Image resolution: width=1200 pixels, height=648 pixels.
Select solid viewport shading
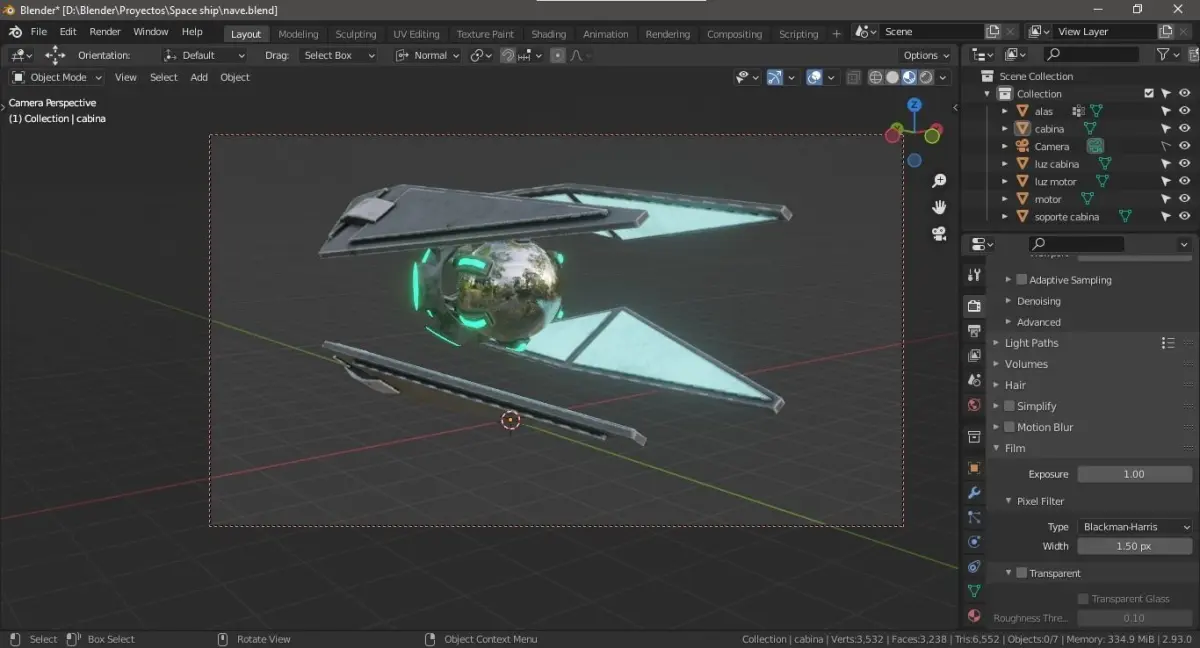coord(892,77)
